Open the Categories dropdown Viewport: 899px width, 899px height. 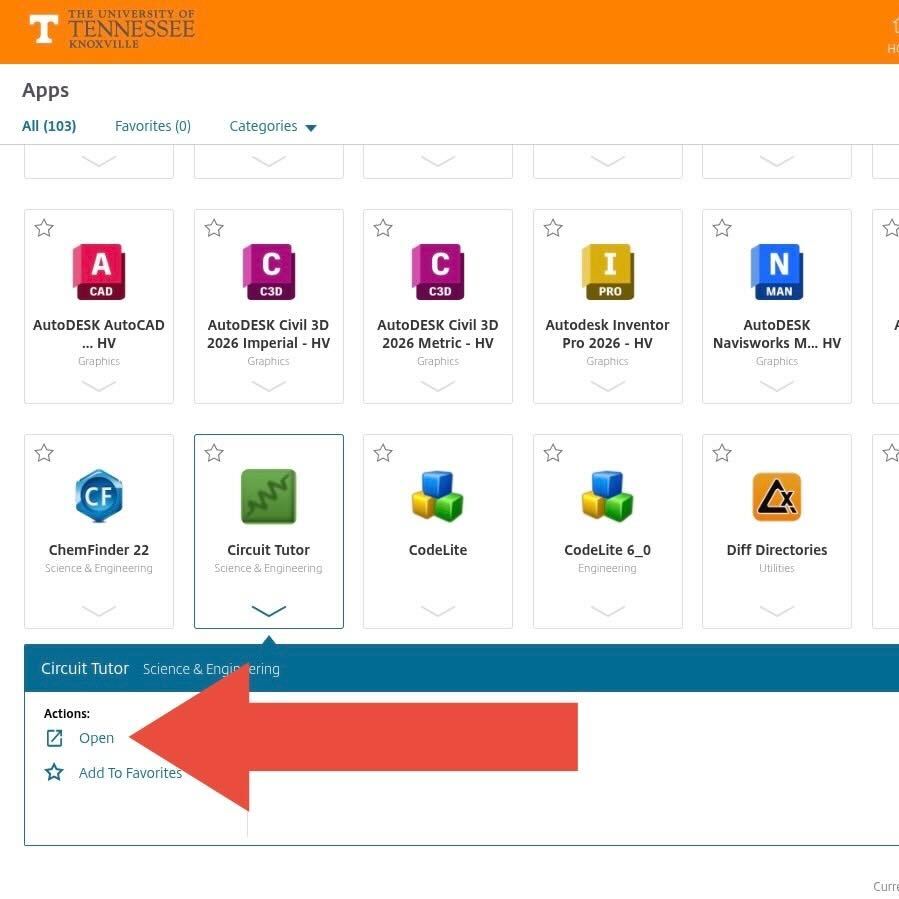pos(272,126)
